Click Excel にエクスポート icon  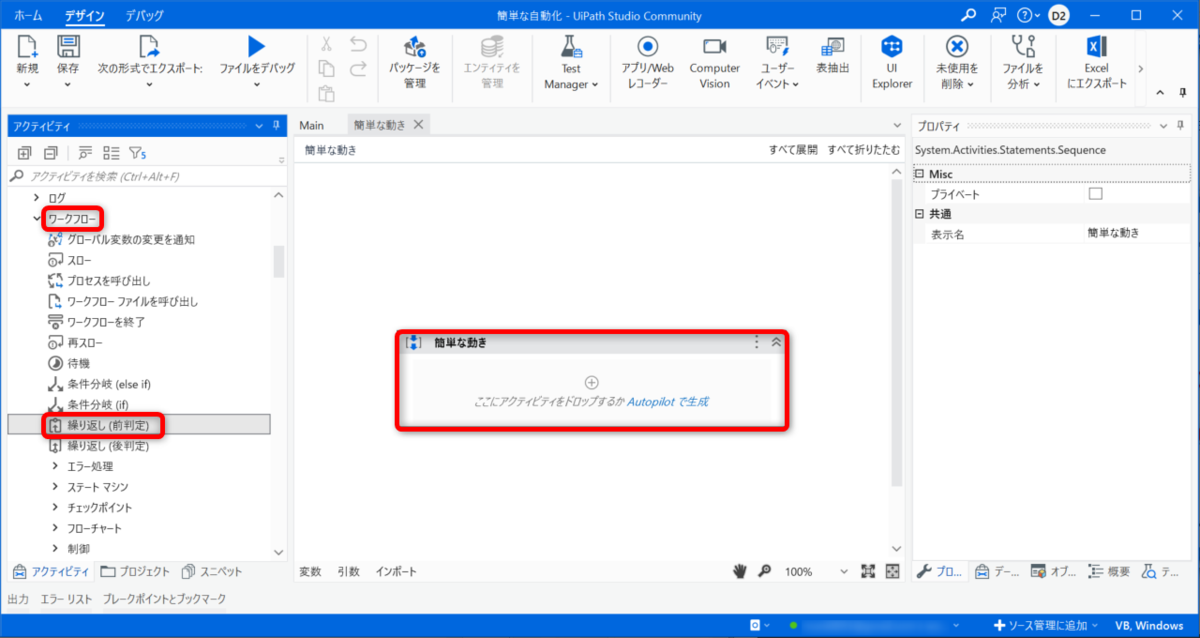pyautogui.click(x=1096, y=46)
